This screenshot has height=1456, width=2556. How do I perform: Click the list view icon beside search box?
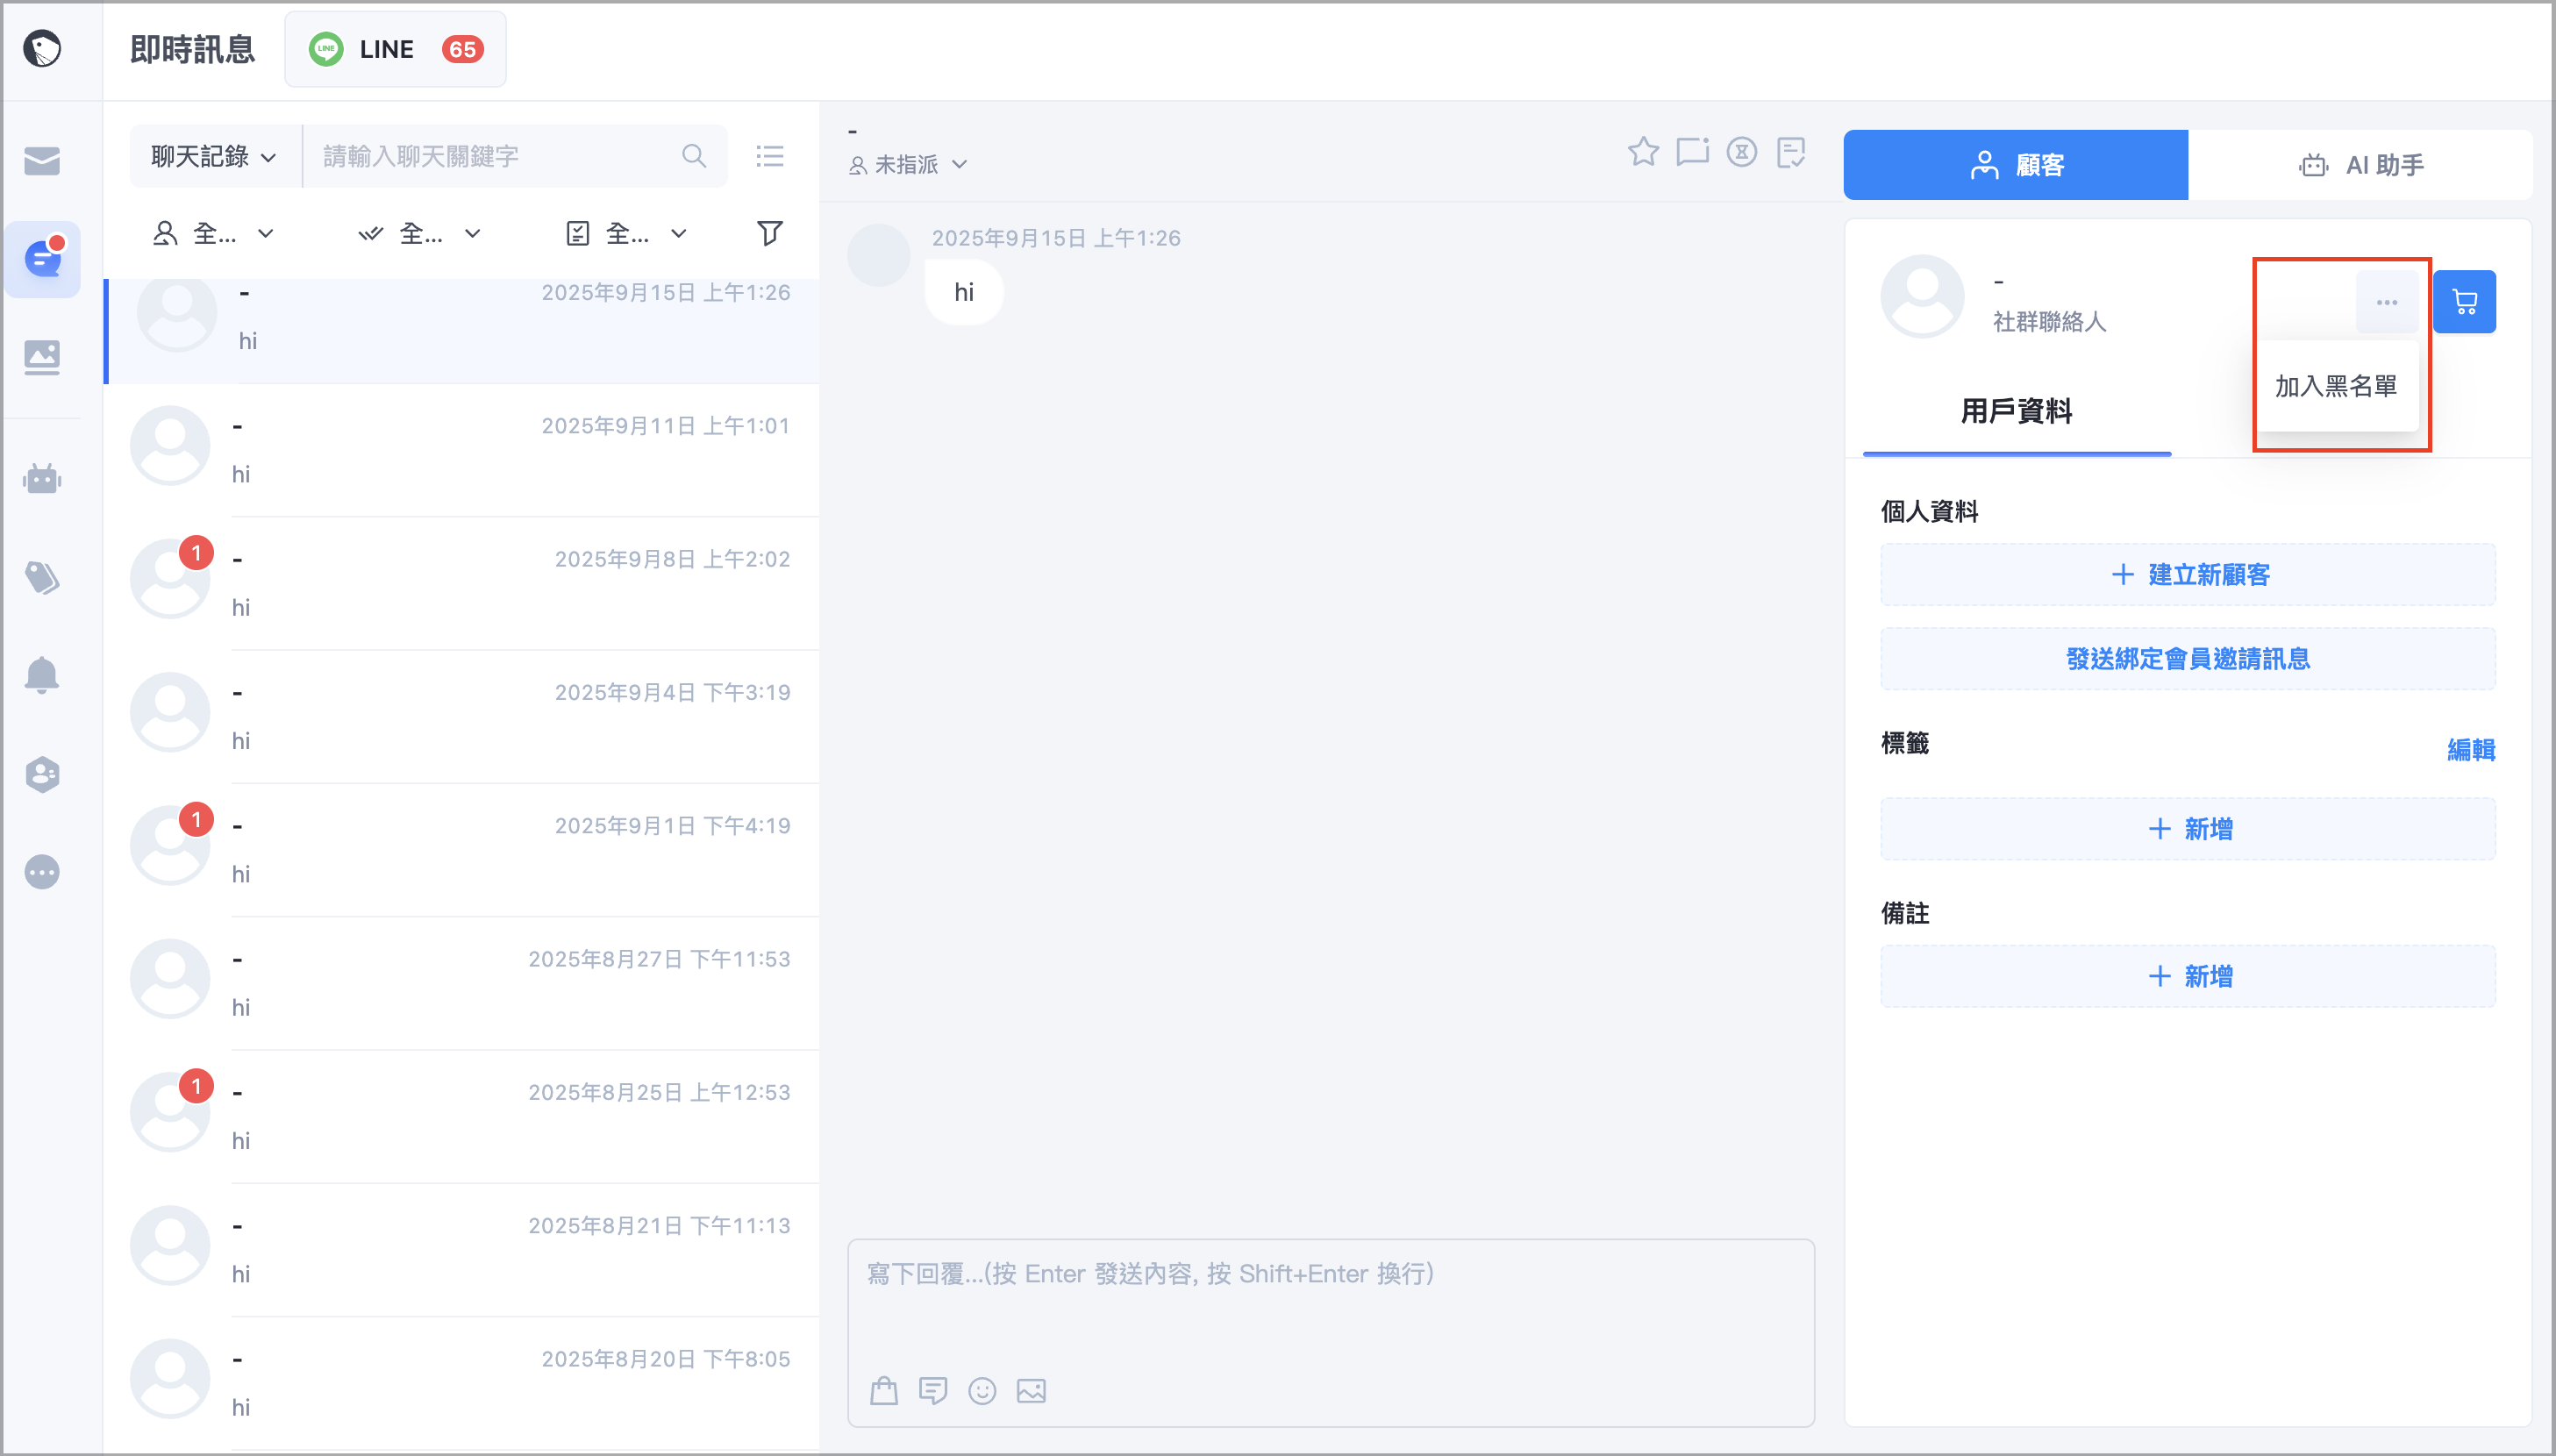(770, 156)
